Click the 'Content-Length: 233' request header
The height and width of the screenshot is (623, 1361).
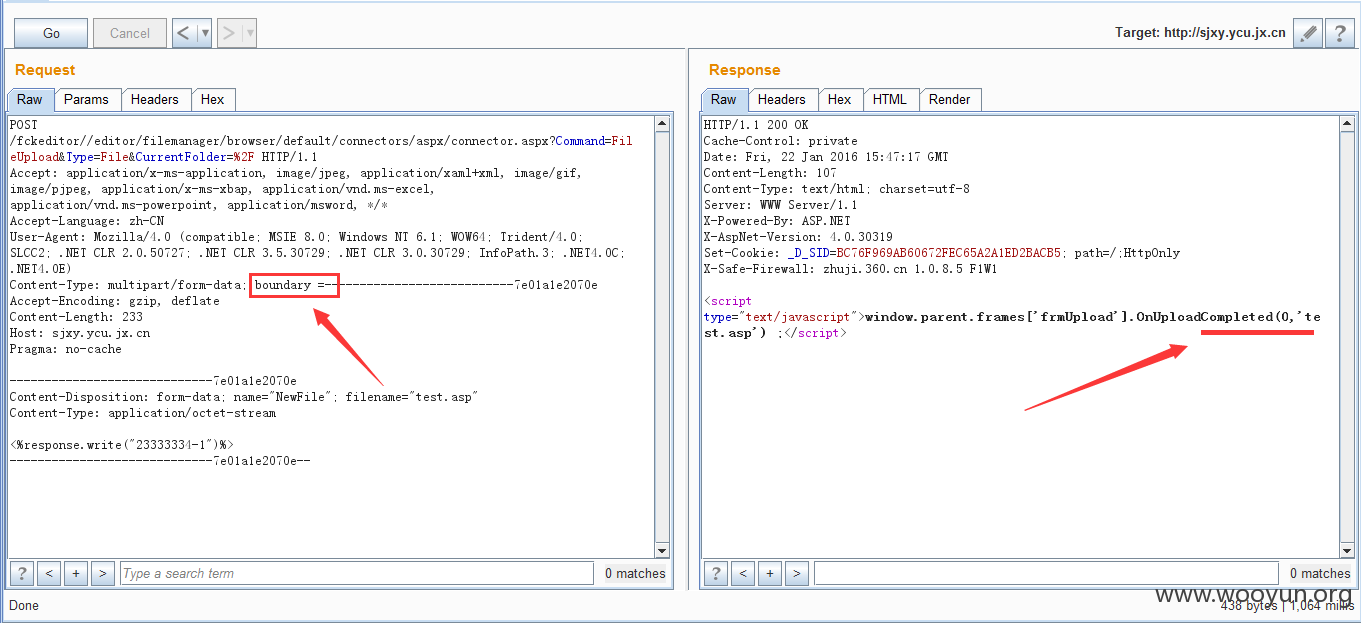pos(76,317)
